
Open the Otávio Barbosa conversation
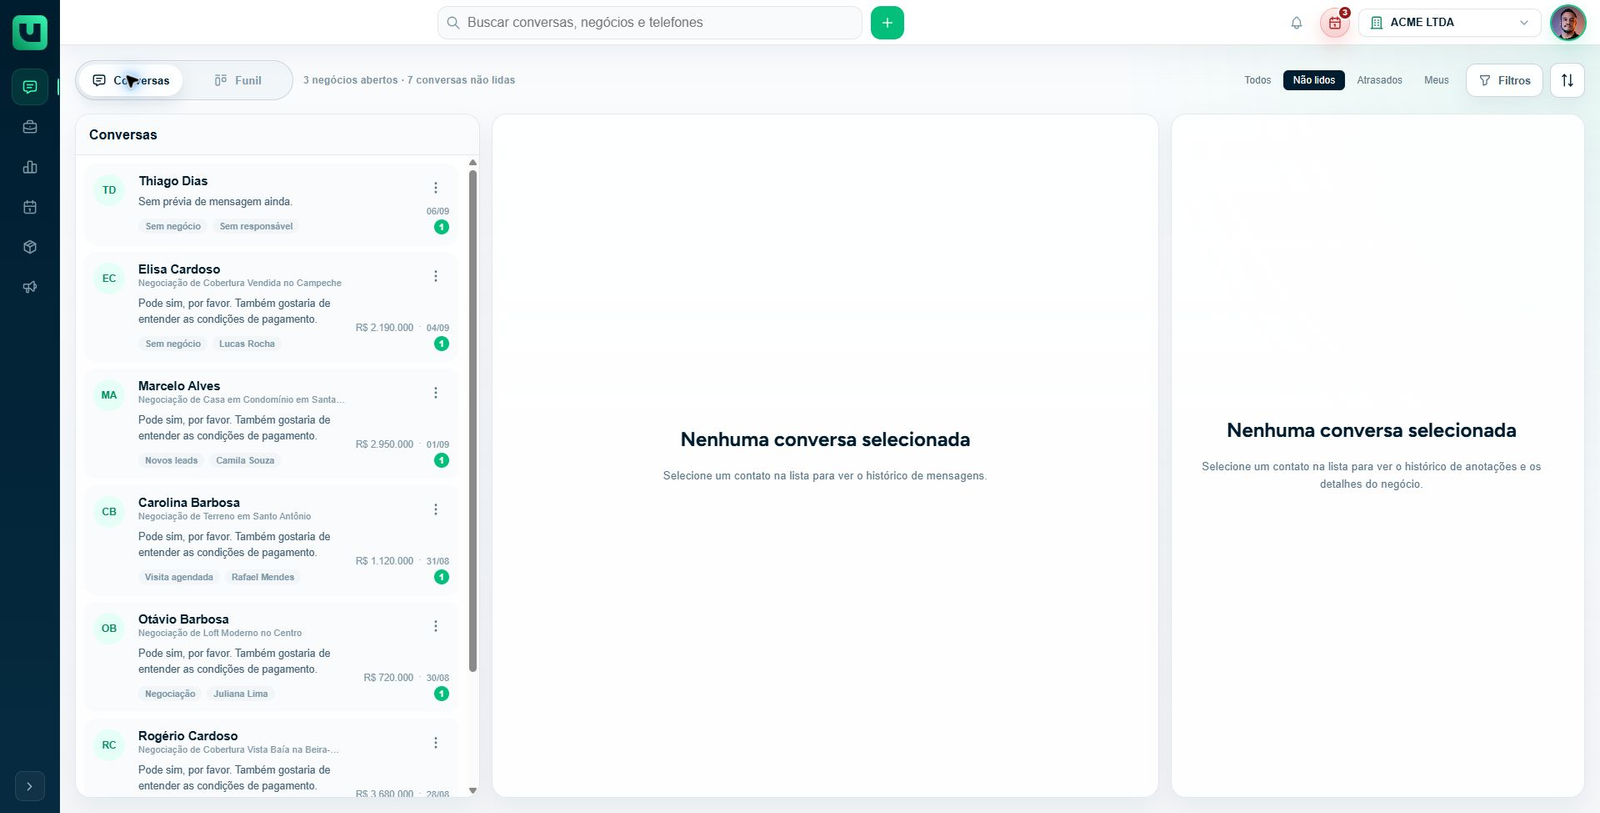pyautogui.click(x=272, y=656)
